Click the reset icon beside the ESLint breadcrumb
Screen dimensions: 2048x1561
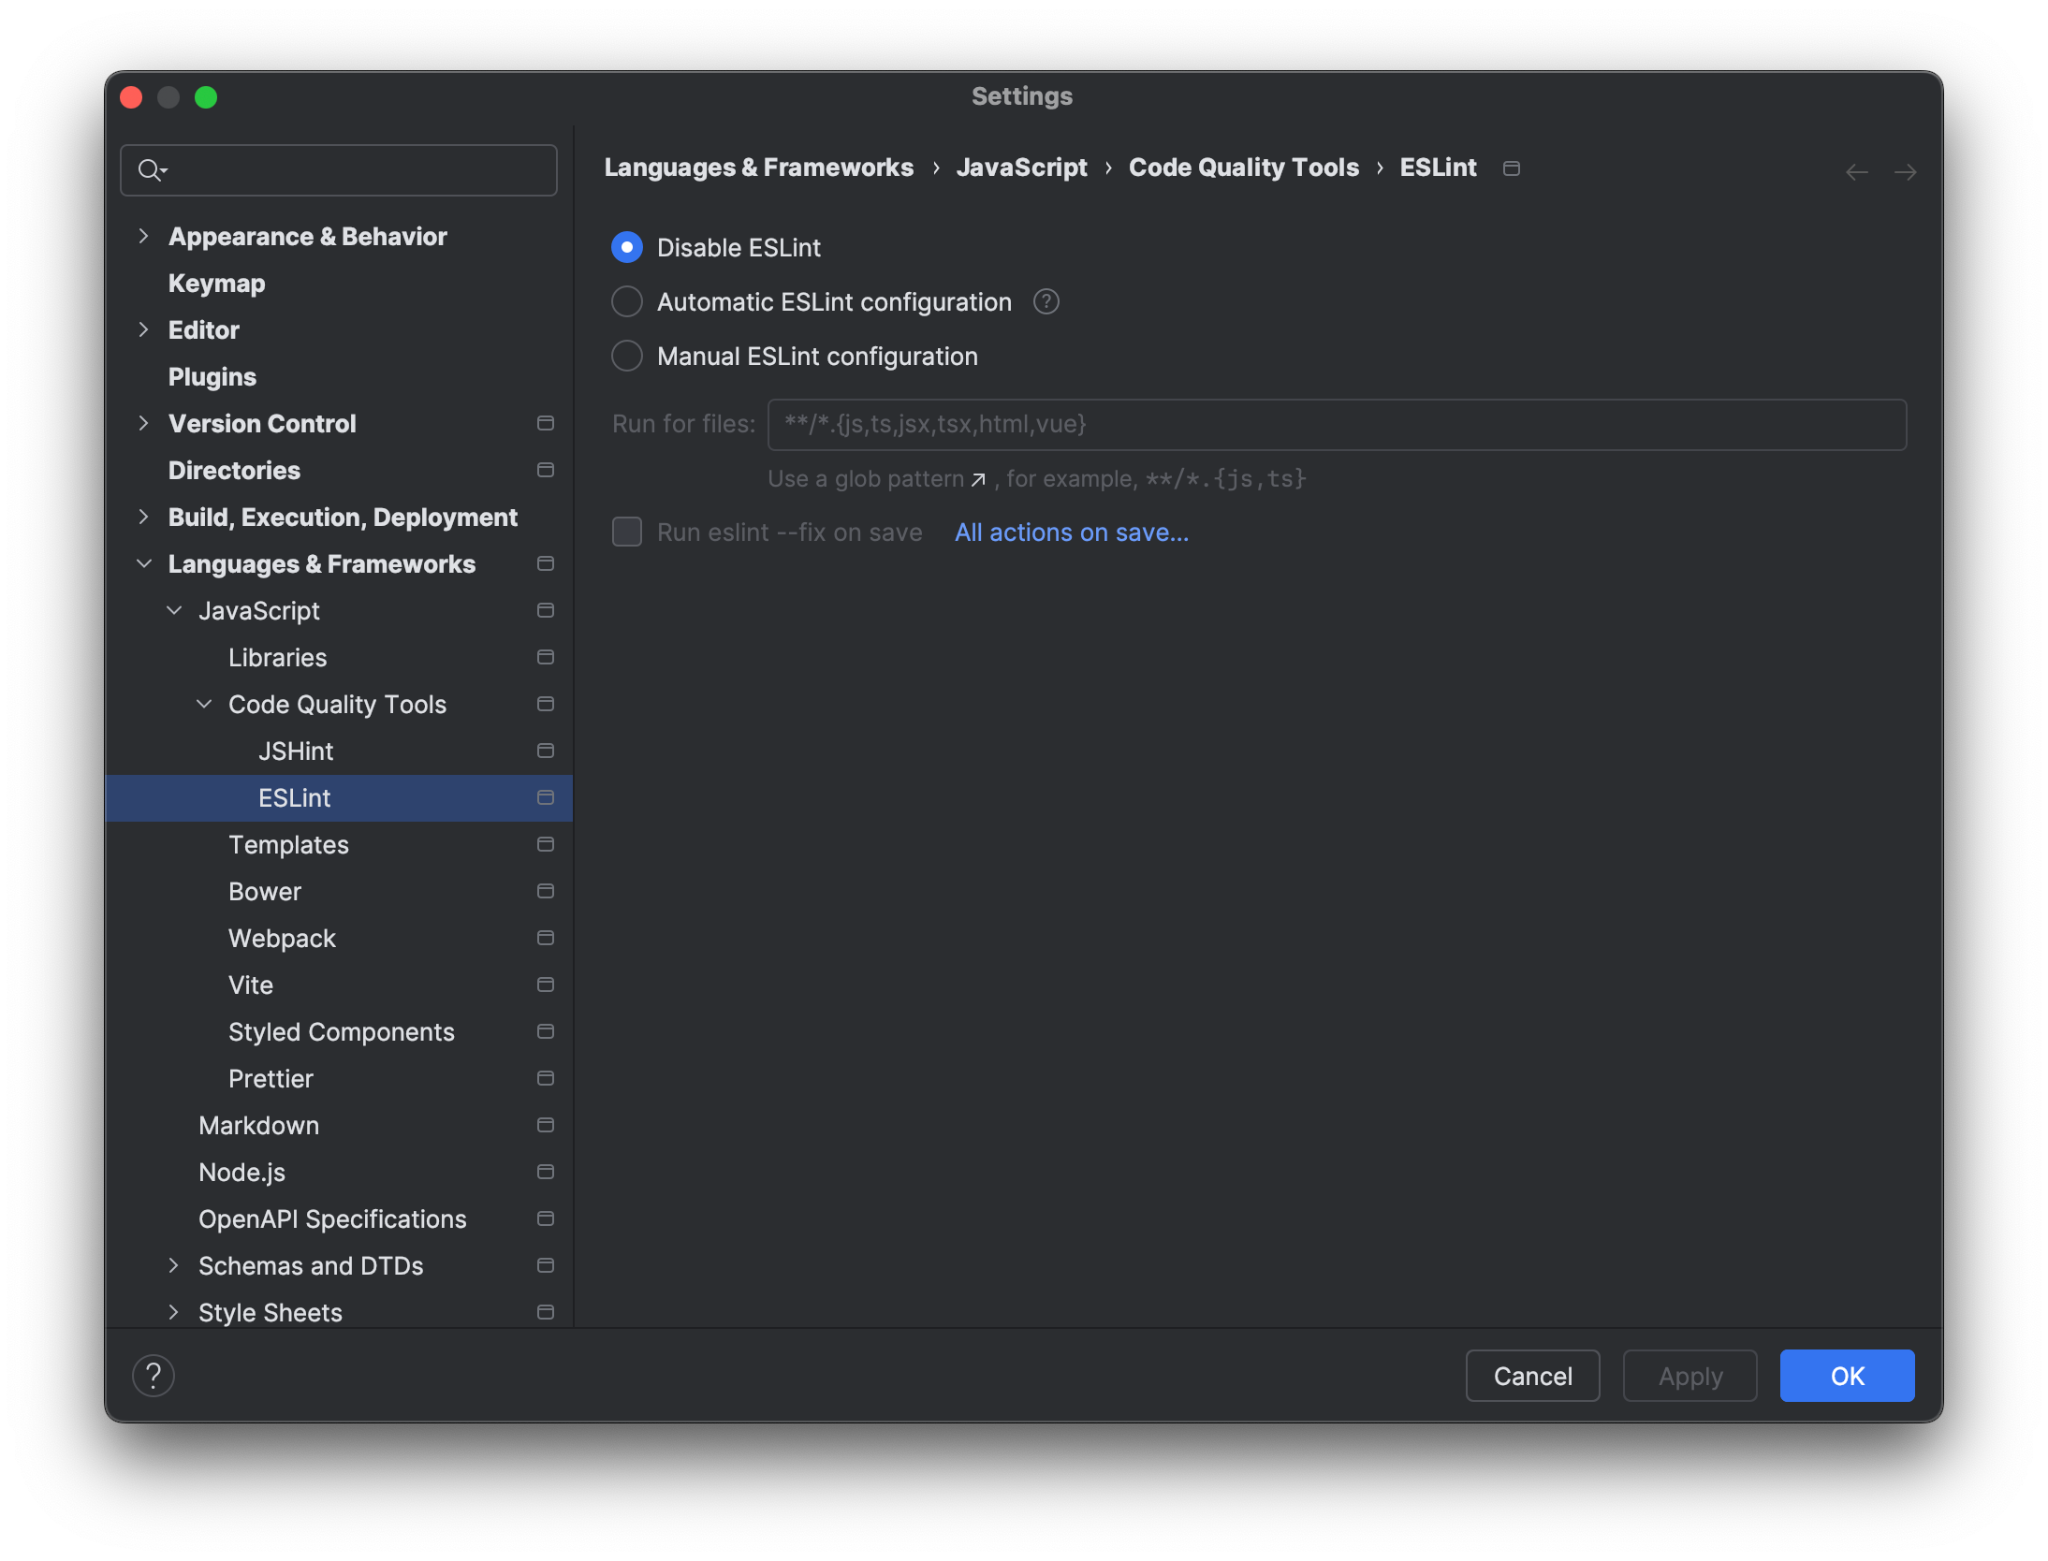(x=1510, y=168)
